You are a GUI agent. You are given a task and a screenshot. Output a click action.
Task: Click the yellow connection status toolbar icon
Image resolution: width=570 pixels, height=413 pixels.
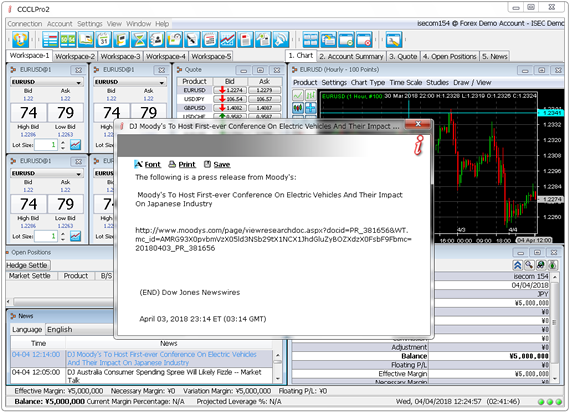coord(20,40)
